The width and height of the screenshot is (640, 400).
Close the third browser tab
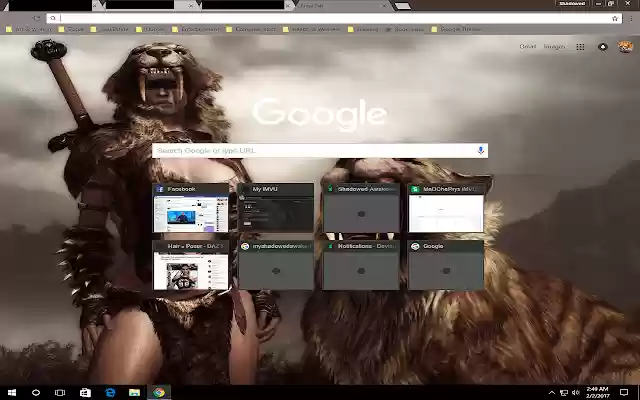288,6
